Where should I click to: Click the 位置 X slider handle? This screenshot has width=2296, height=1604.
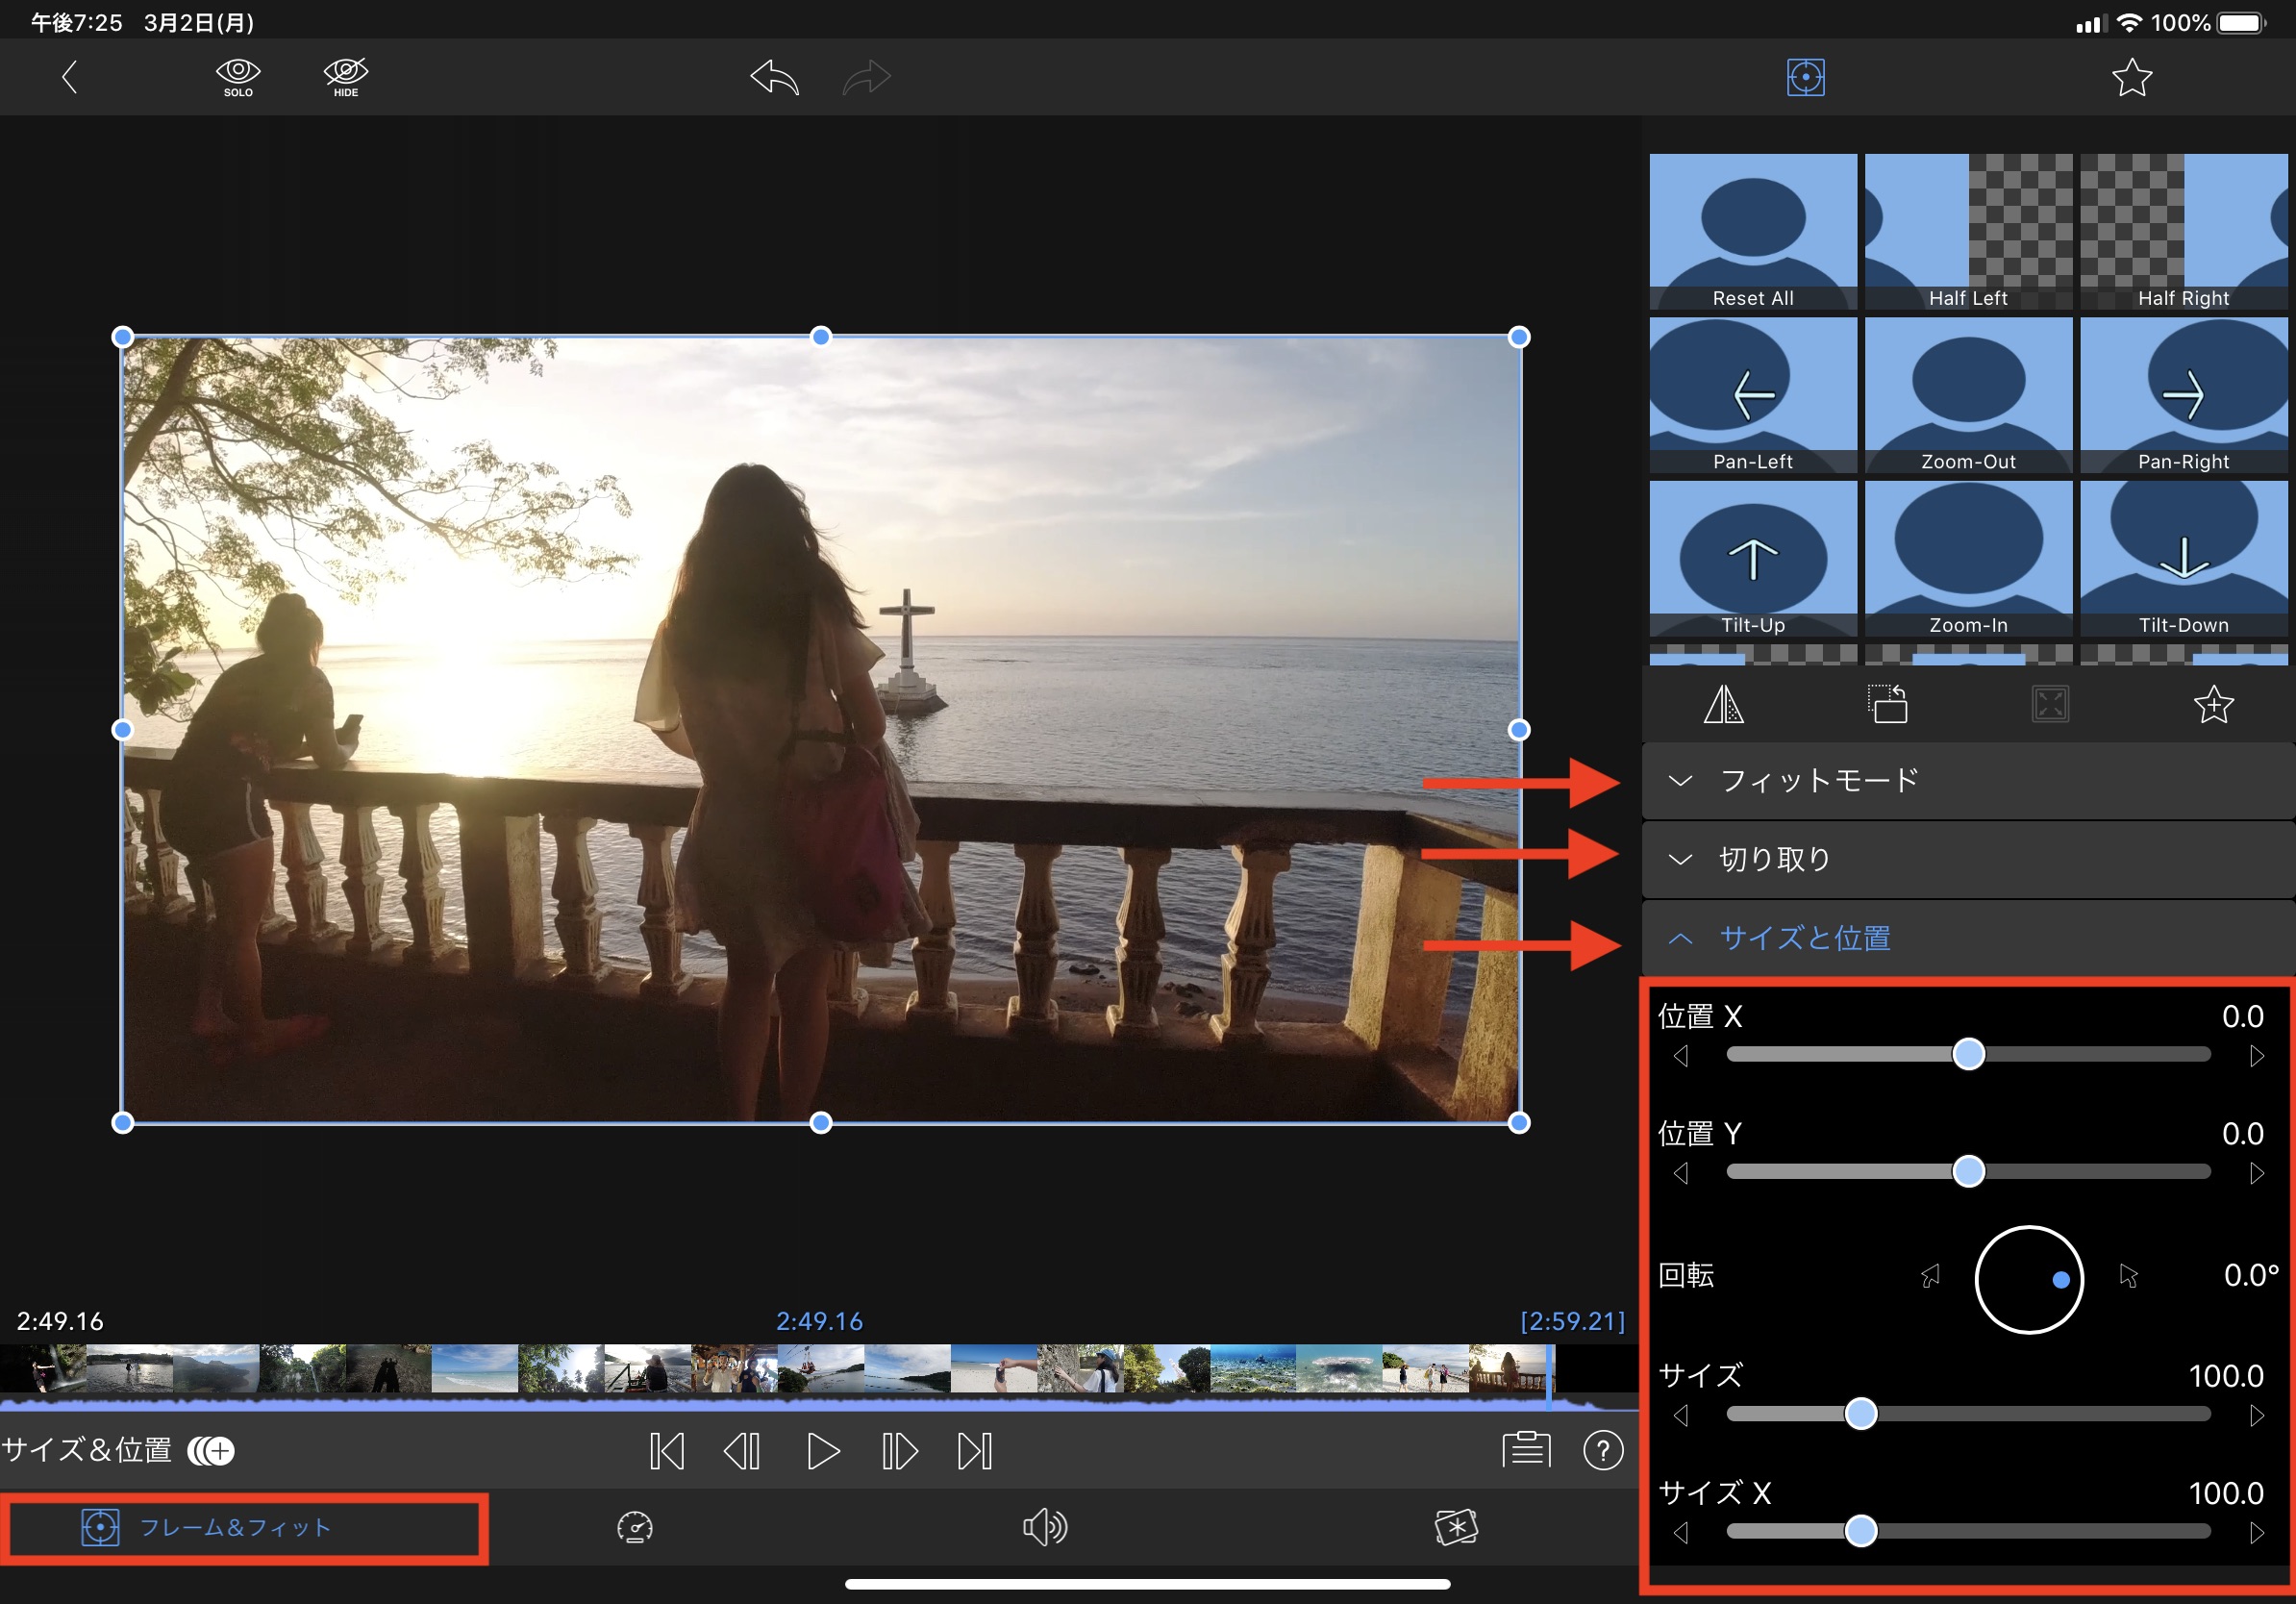pos(1968,1054)
